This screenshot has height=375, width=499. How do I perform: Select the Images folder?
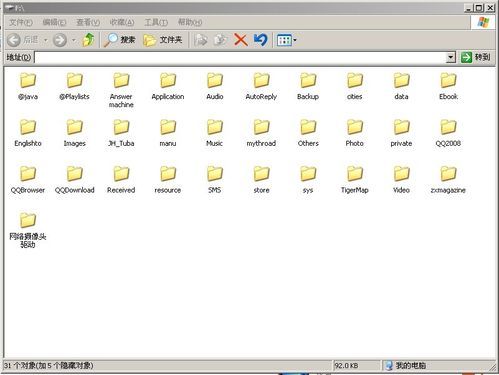click(74, 133)
